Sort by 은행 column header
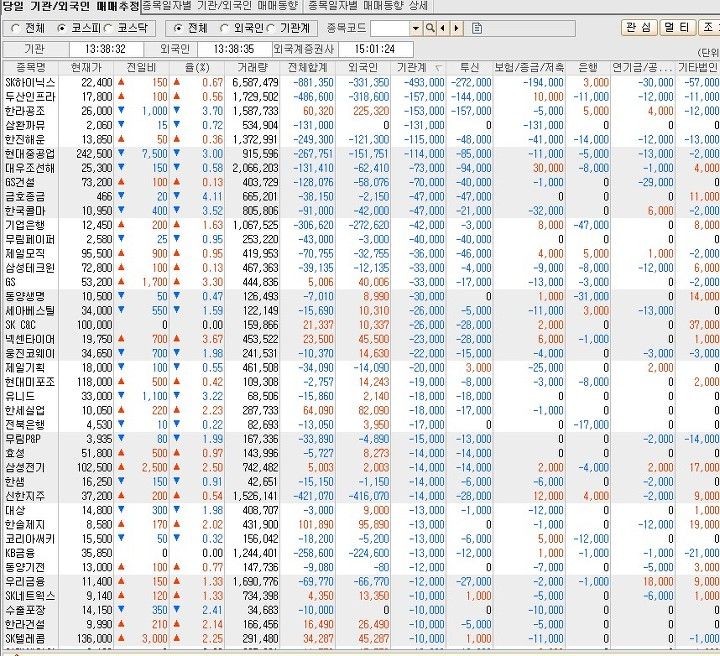This screenshot has height=656, width=720. pyautogui.click(x=588, y=67)
